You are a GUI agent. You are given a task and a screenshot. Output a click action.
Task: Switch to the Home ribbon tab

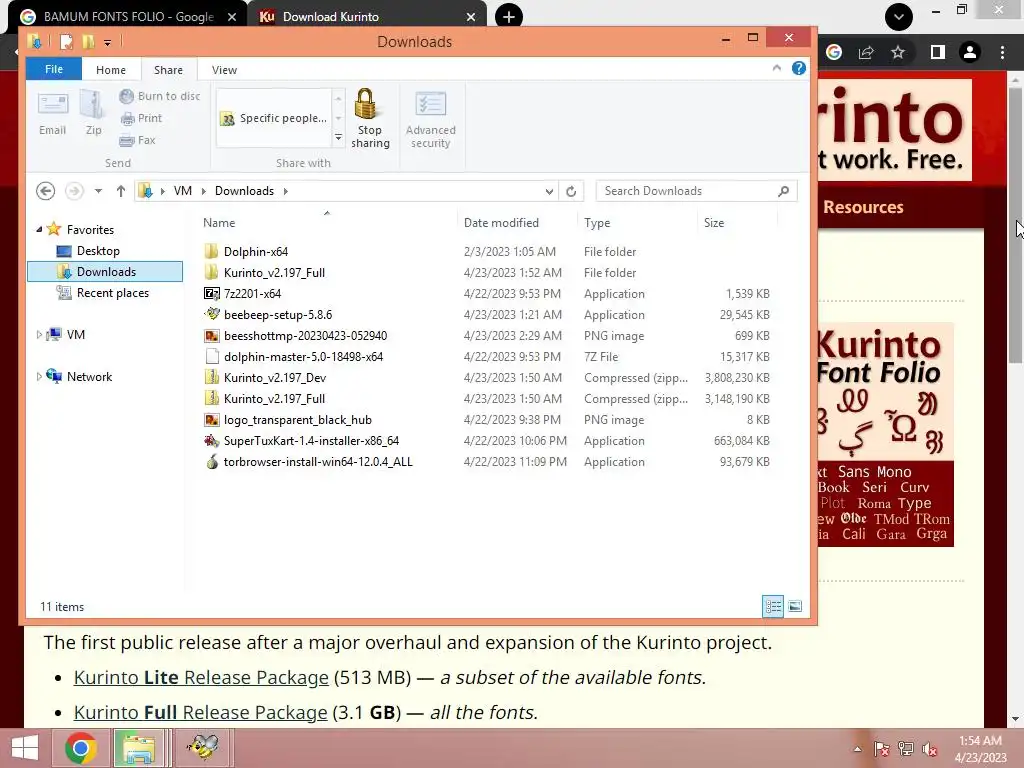tap(110, 70)
